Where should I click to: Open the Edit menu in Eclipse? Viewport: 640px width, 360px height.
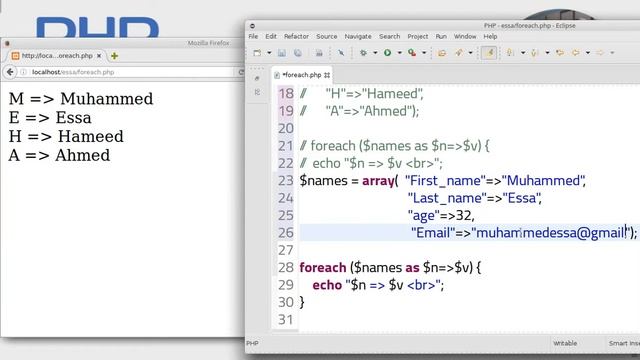click(x=271, y=36)
